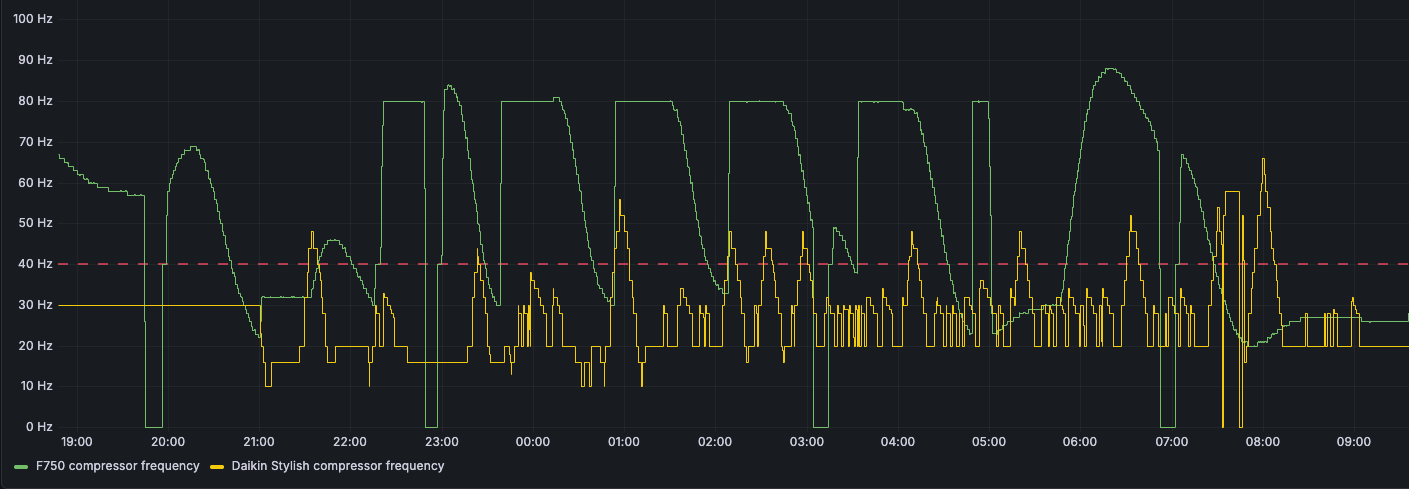Click the 02:00 time axis label
This screenshot has height=489, width=1409.
(x=715, y=442)
